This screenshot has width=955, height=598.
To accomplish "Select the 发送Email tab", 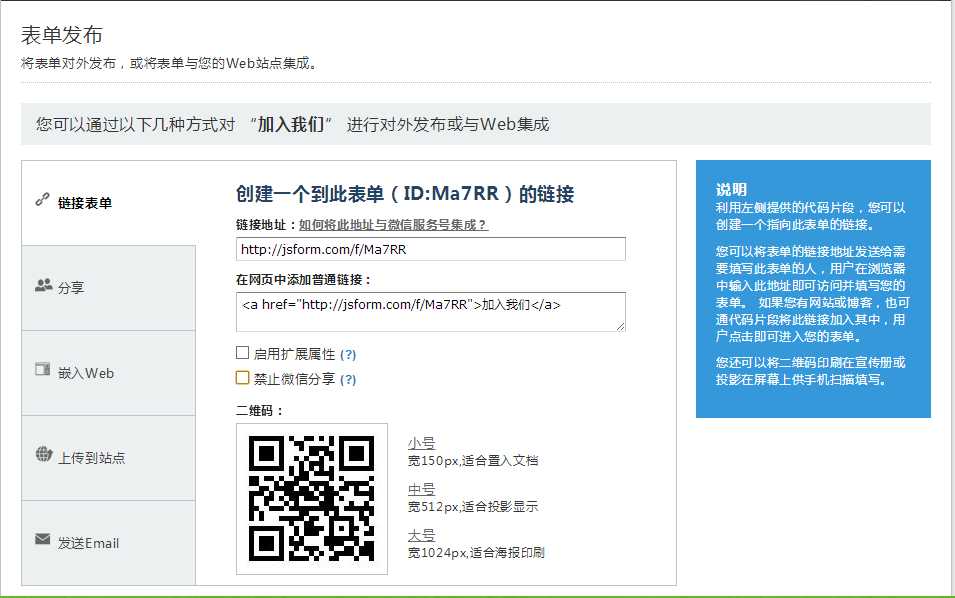I will (108, 543).
